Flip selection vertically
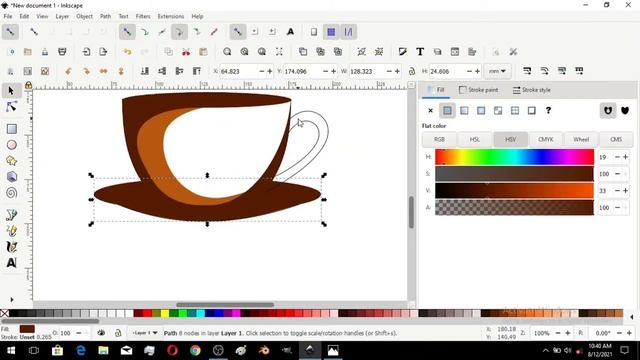This screenshot has width=640, height=360. (x=121, y=71)
